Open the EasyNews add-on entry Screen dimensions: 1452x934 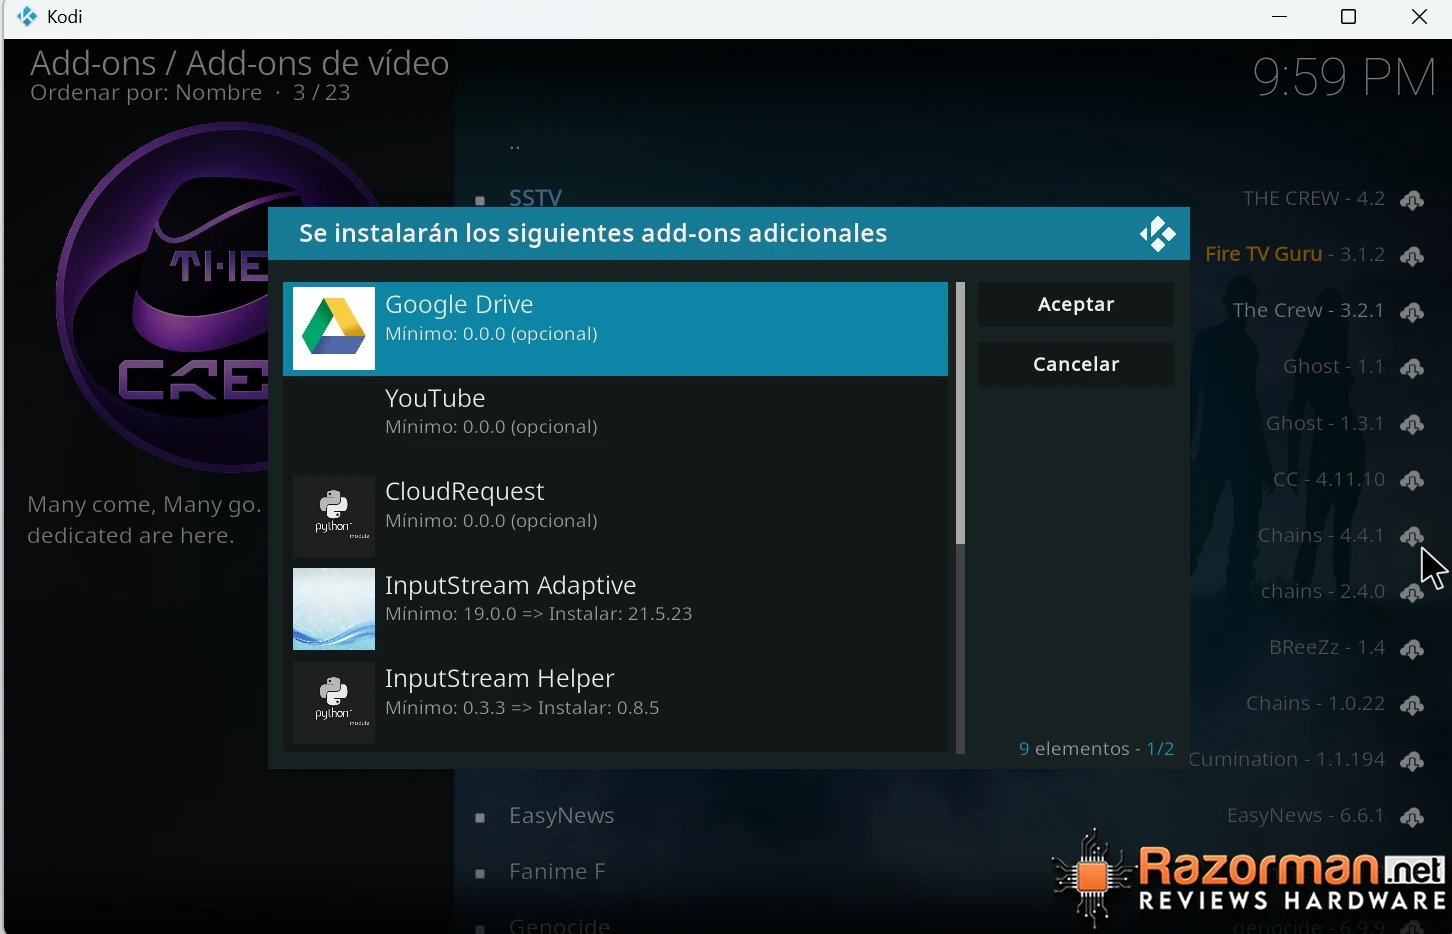point(561,816)
